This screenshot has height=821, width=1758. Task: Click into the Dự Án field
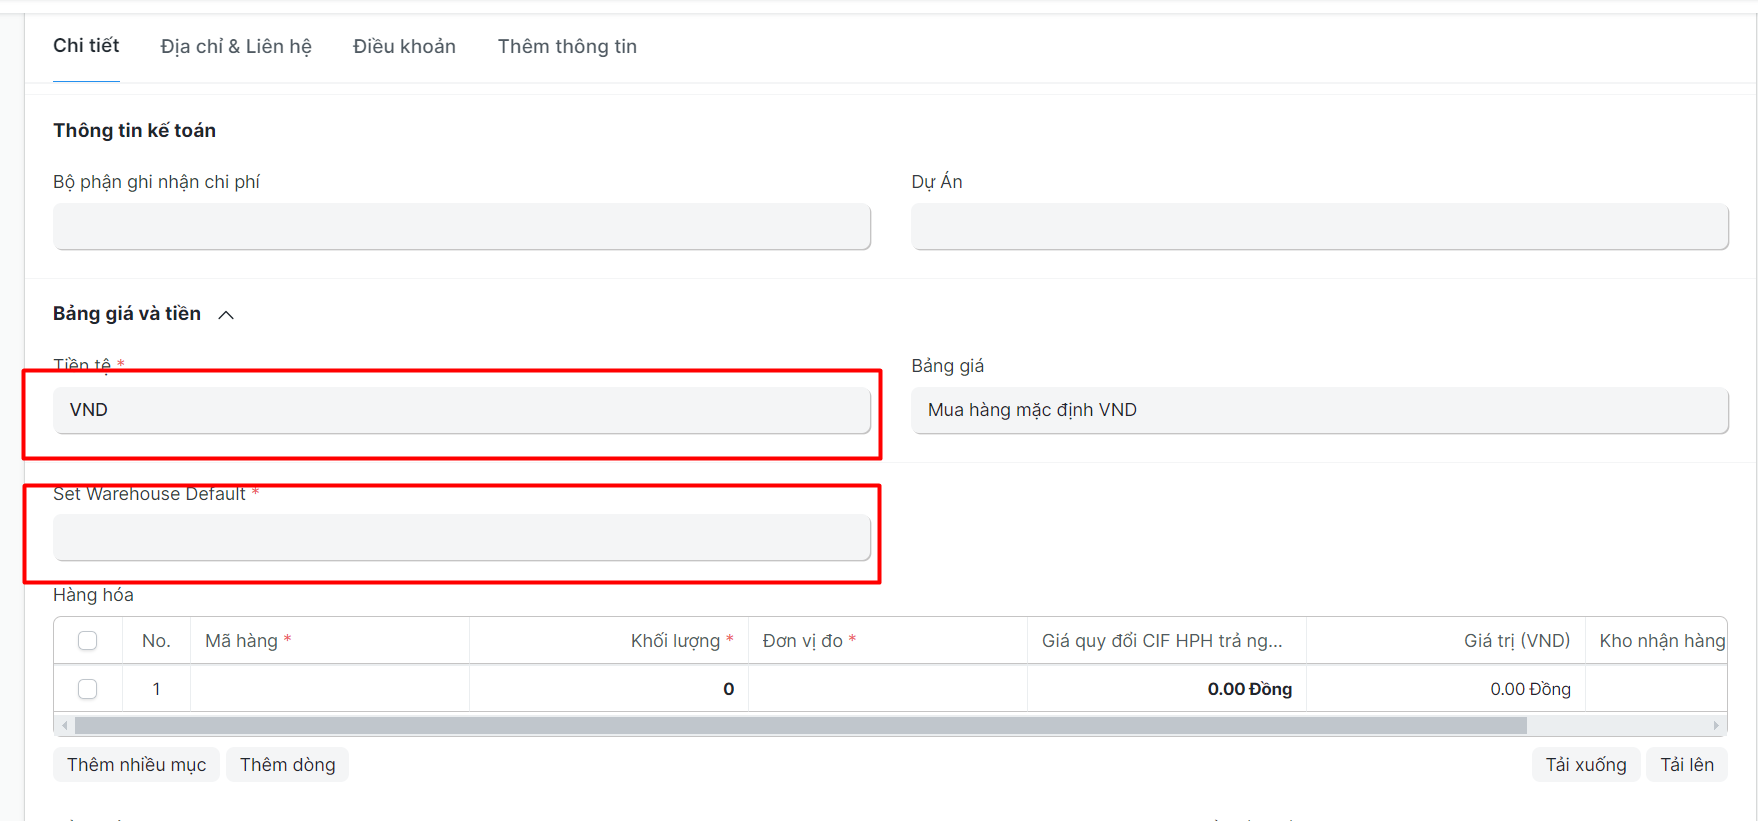tap(1319, 227)
